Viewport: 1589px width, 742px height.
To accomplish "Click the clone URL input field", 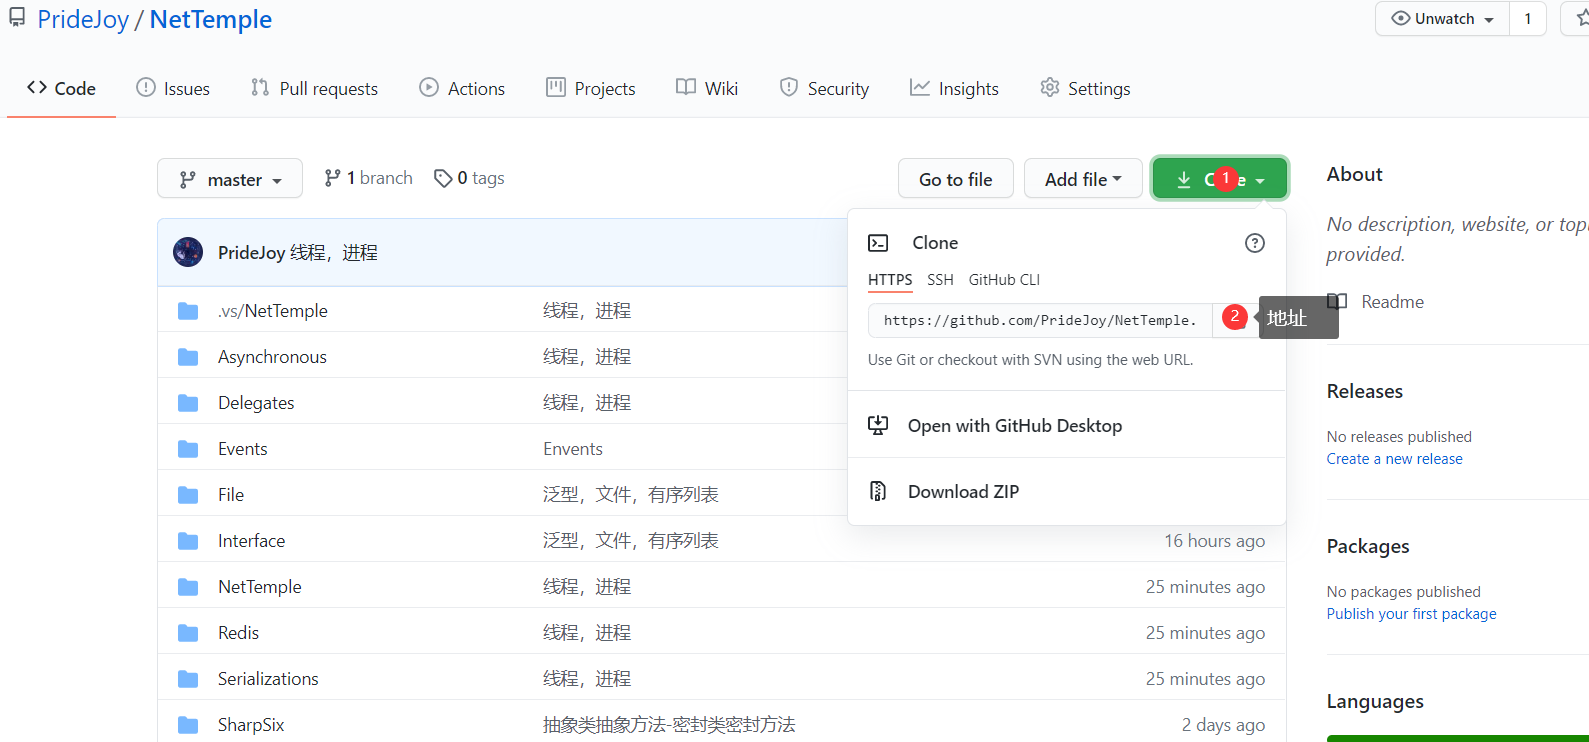I will (1040, 320).
